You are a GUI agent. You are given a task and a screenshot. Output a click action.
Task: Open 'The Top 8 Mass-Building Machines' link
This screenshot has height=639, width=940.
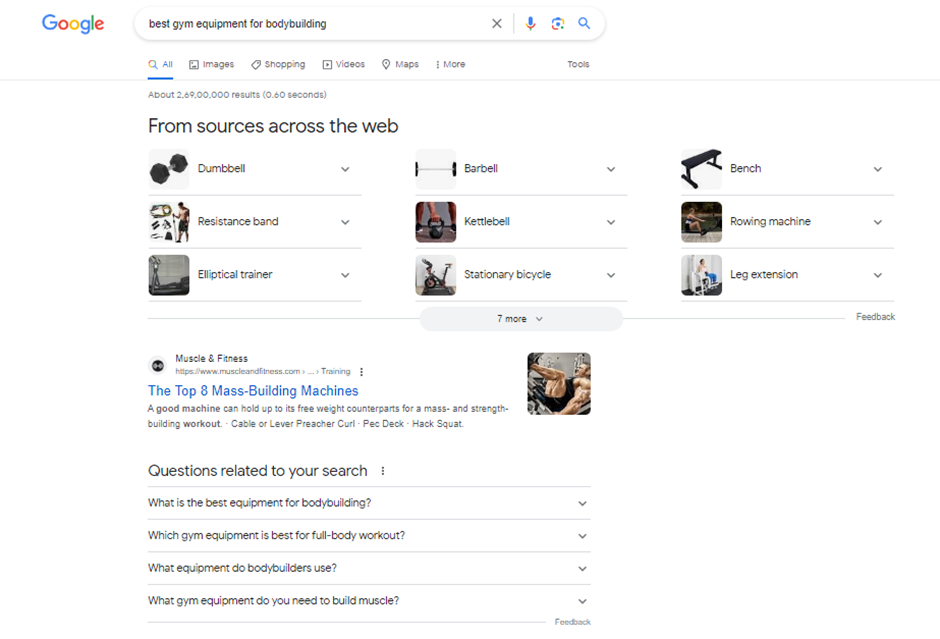tap(253, 391)
